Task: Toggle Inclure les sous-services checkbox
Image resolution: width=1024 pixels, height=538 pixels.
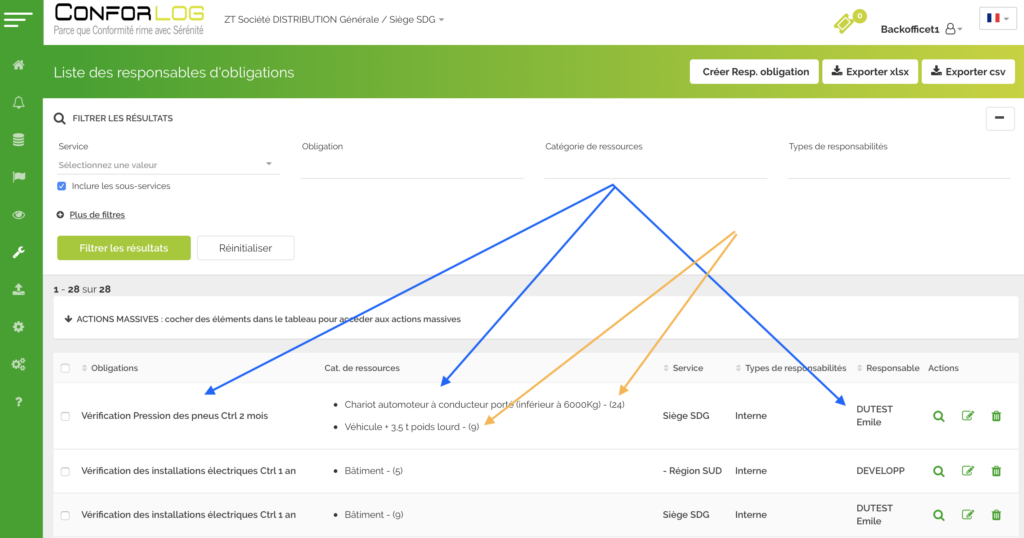Action: tap(62, 186)
